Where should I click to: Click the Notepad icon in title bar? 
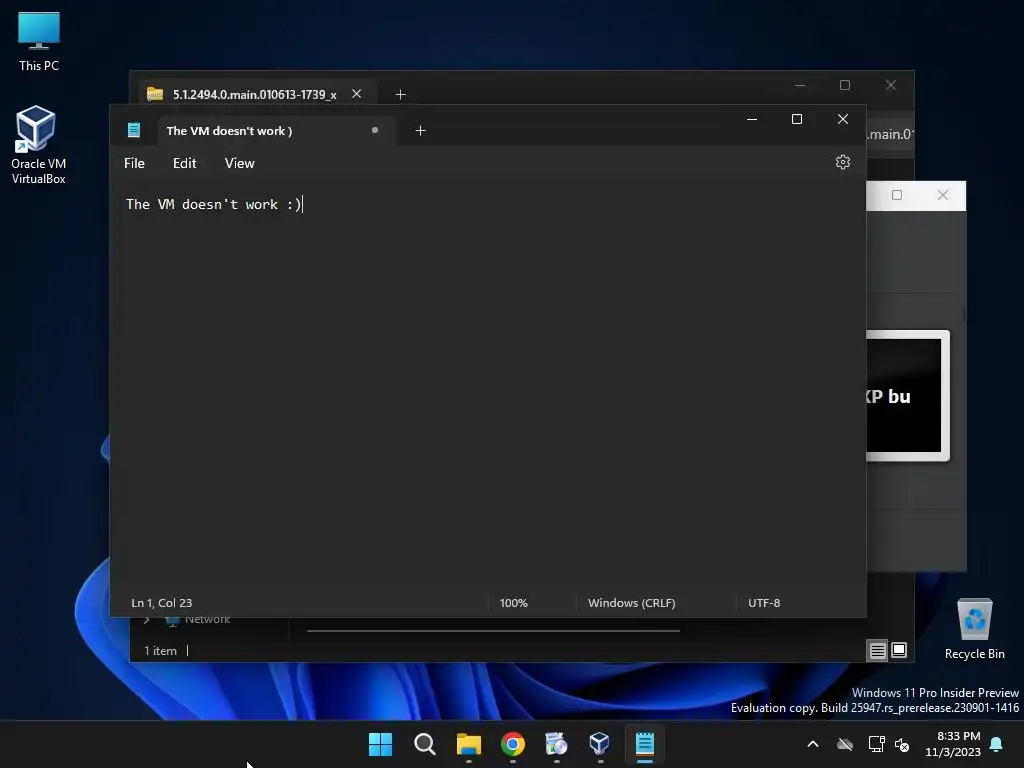click(x=134, y=130)
